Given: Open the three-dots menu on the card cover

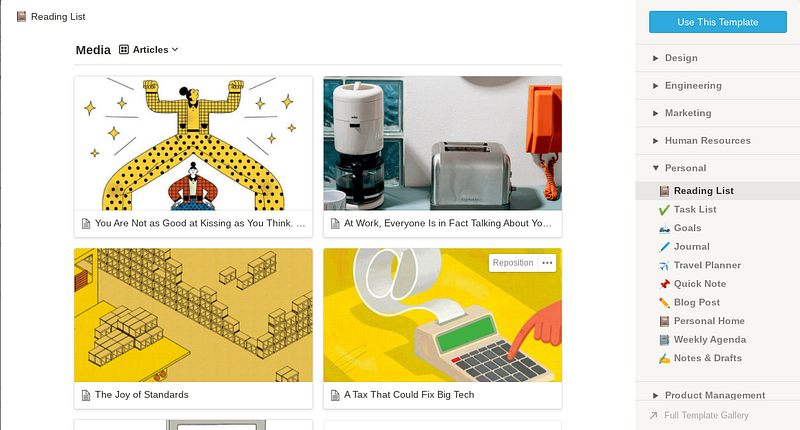Looking at the screenshot, I should (547, 263).
